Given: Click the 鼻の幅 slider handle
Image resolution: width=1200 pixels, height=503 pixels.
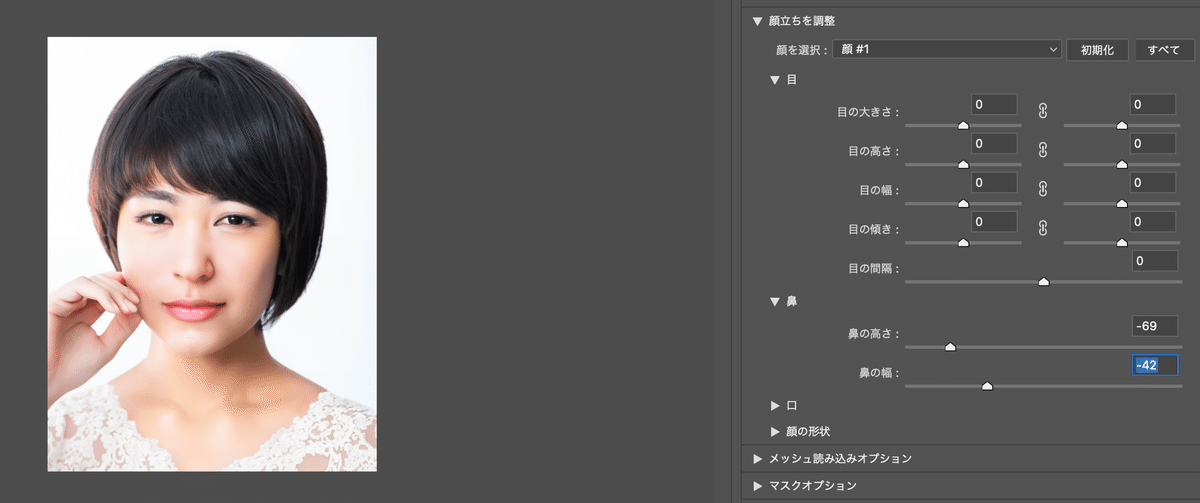Looking at the screenshot, I should coord(987,385).
